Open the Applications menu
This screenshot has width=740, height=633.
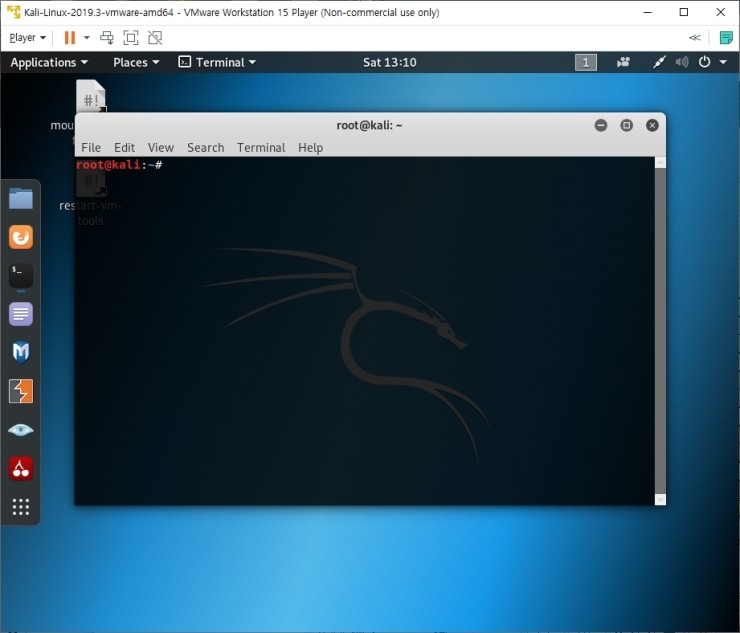click(x=49, y=62)
